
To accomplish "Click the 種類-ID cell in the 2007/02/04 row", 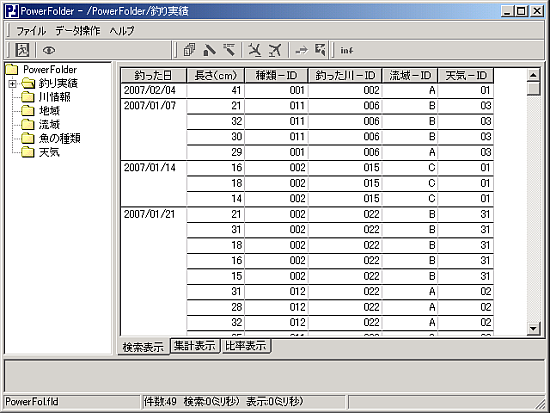I will click(x=276, y=91).
